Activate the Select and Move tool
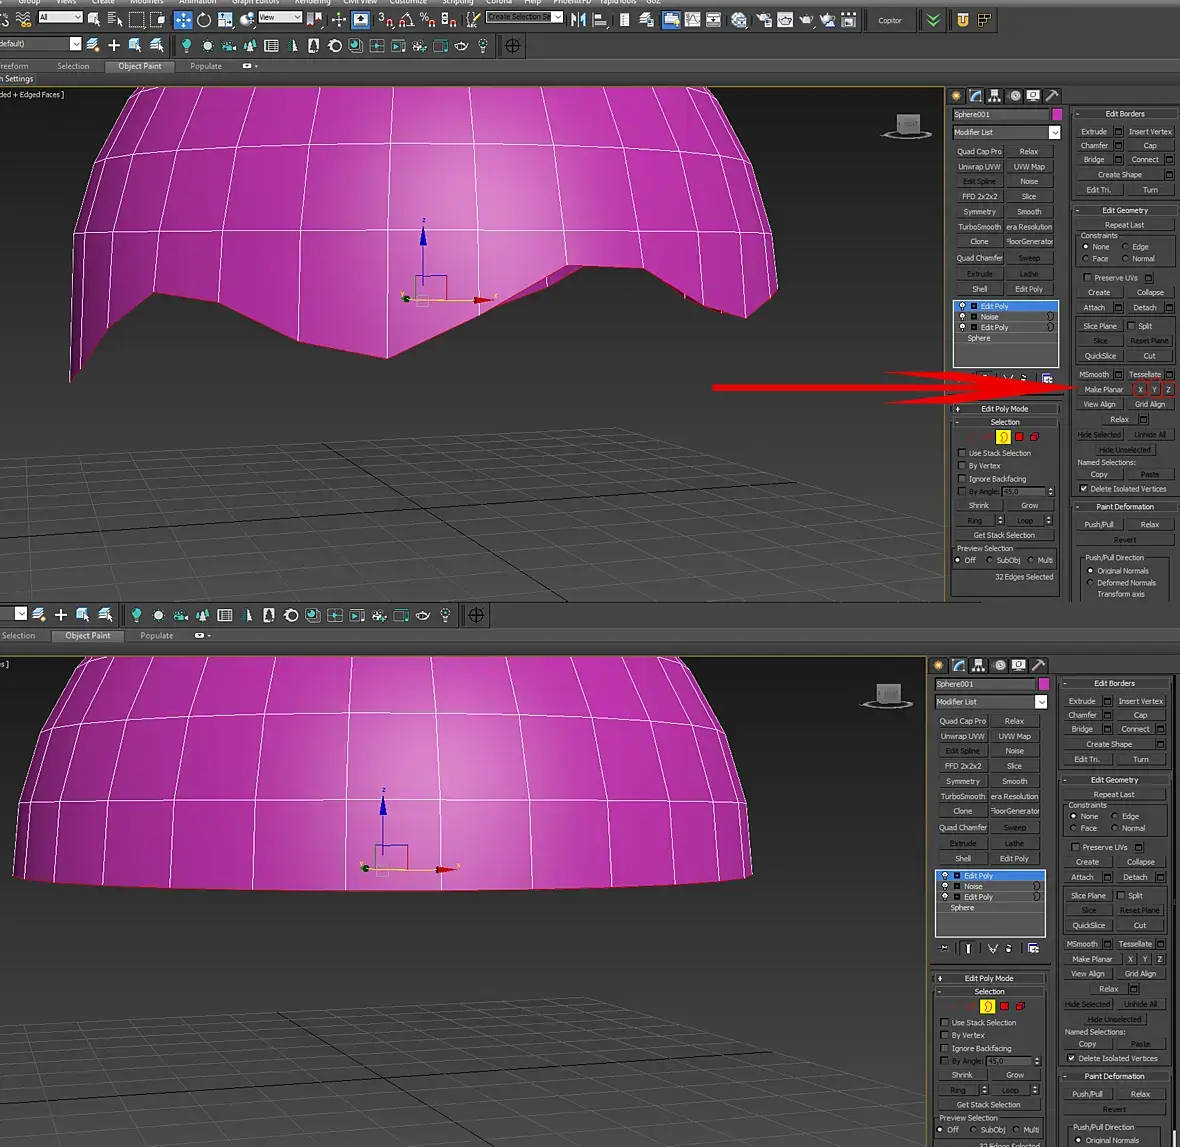 click(x=183, y=20)
